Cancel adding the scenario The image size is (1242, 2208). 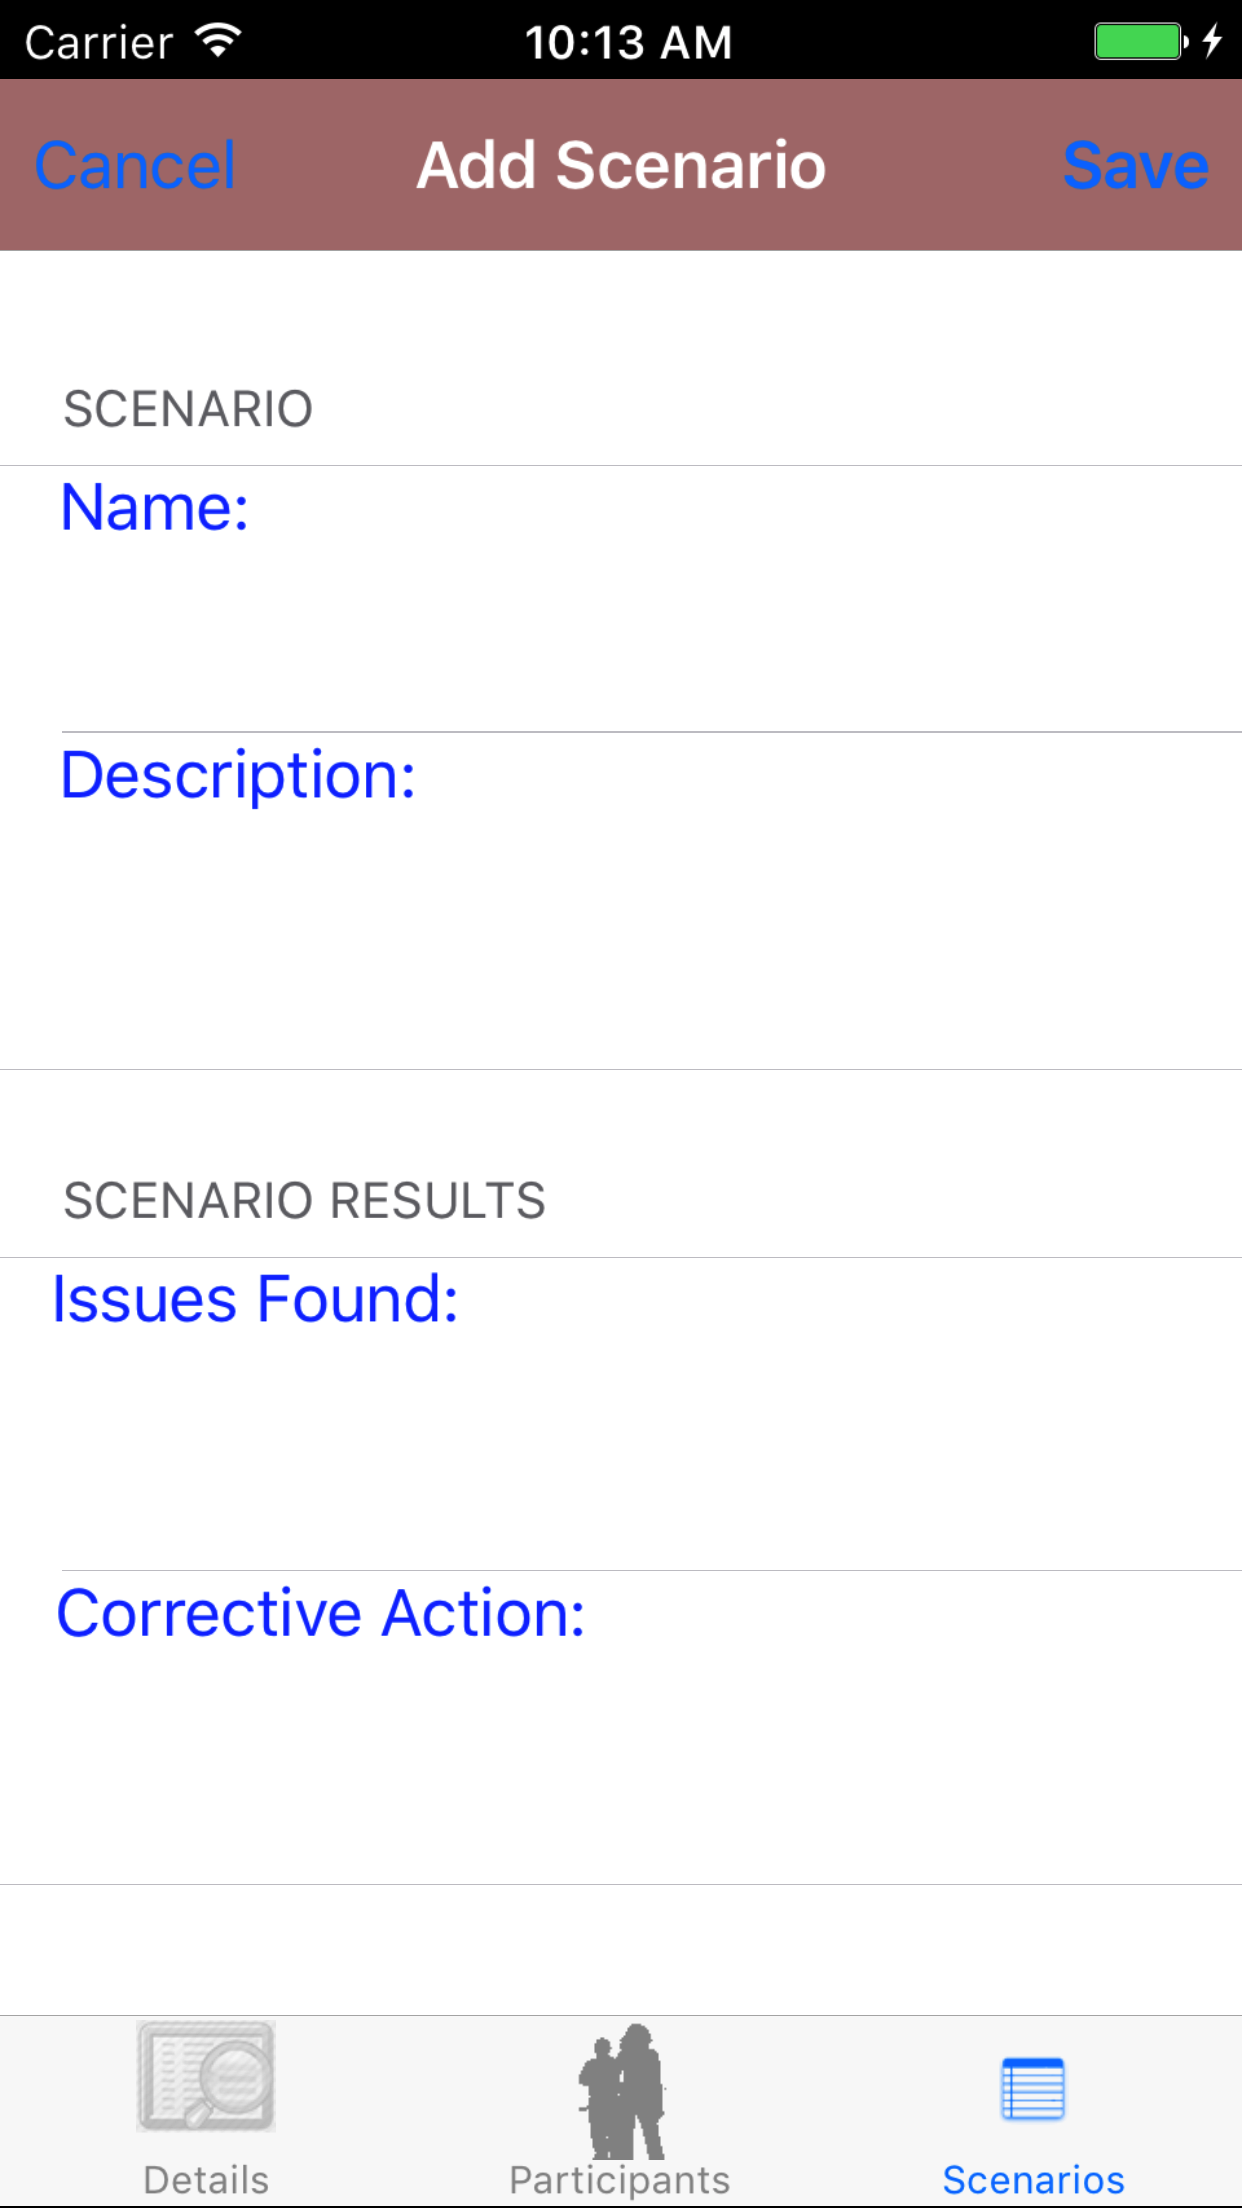135,165
